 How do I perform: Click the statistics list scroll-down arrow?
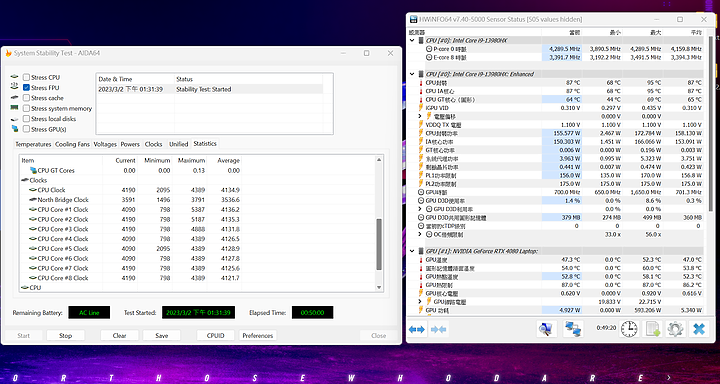click(379, 288)
